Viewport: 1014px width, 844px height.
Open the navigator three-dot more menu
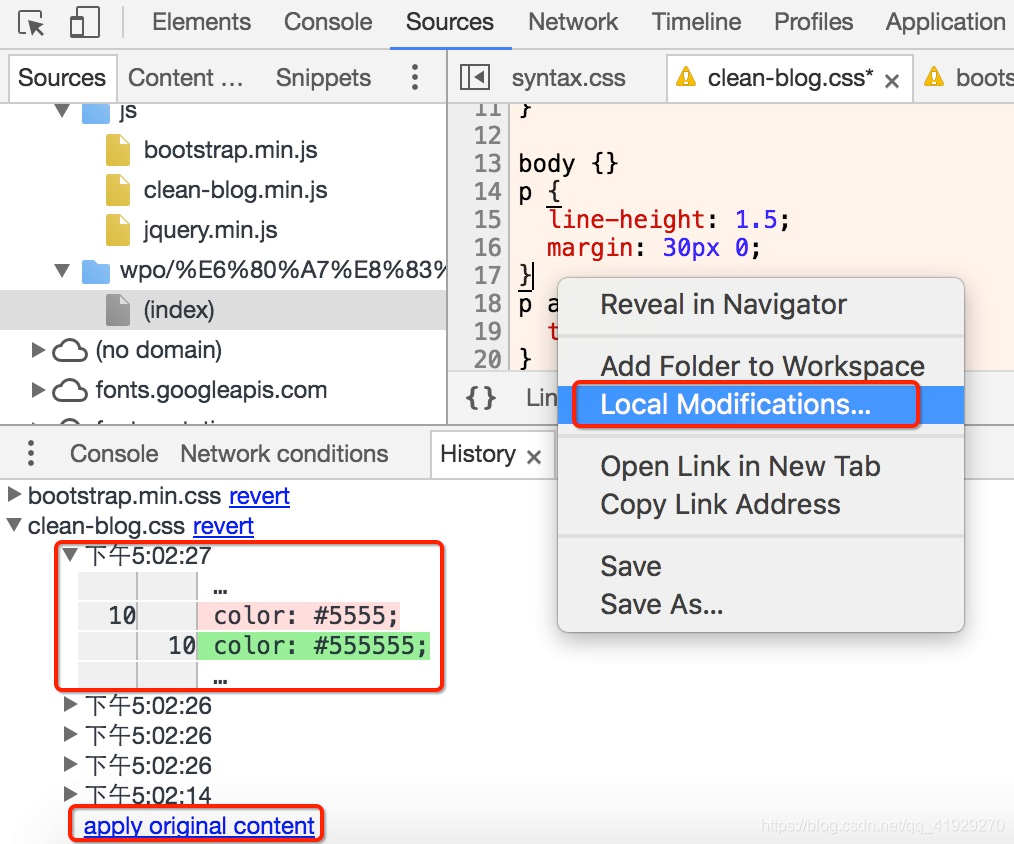coord(415,78)
